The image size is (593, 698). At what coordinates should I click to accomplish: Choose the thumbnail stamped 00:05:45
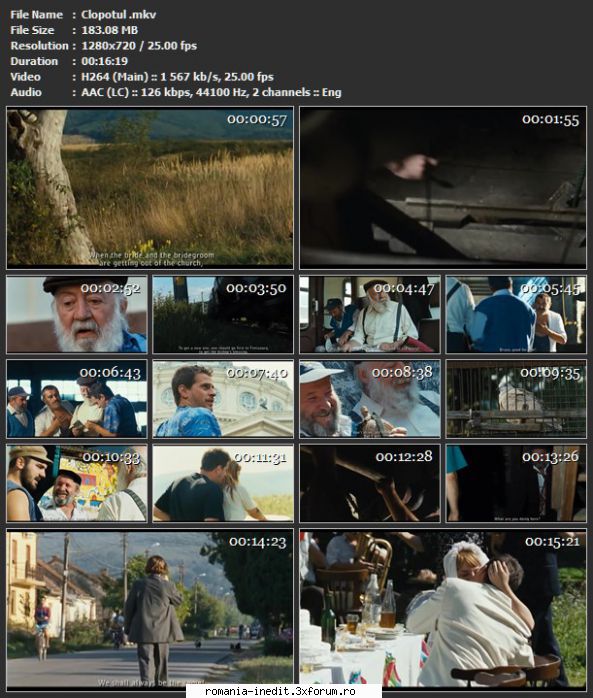[516, 314]
